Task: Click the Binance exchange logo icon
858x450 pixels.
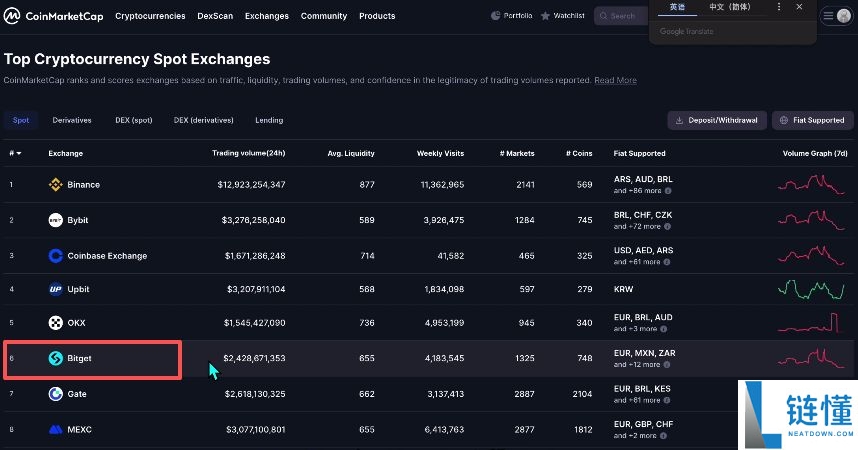Action: point(55,184)
